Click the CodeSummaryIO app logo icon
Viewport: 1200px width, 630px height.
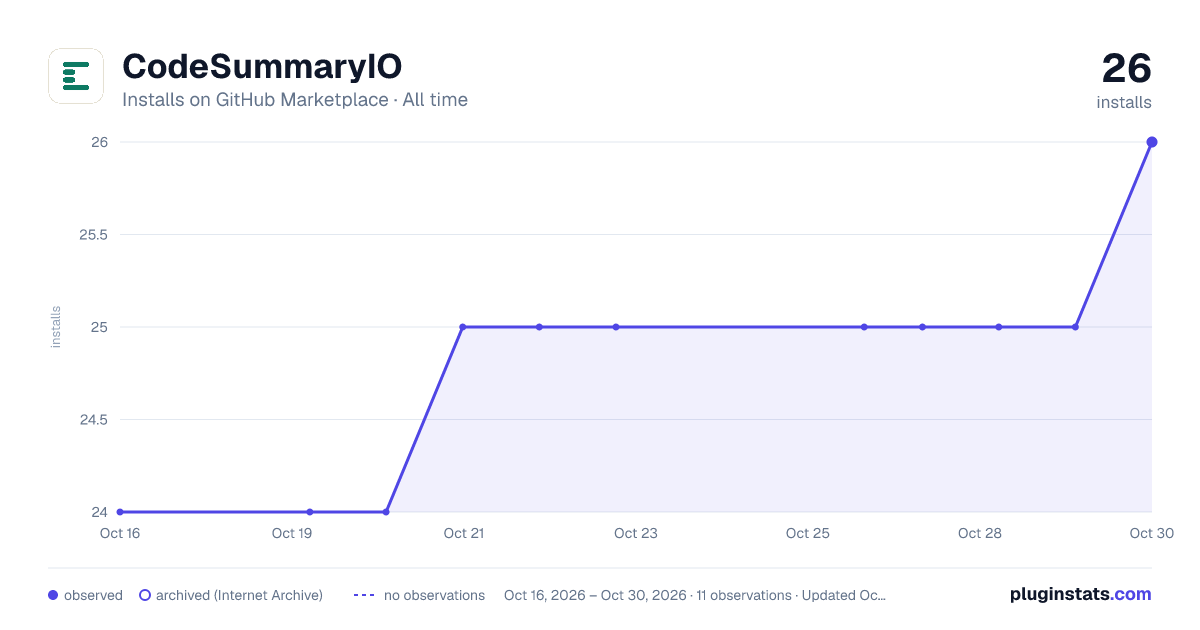76,76
